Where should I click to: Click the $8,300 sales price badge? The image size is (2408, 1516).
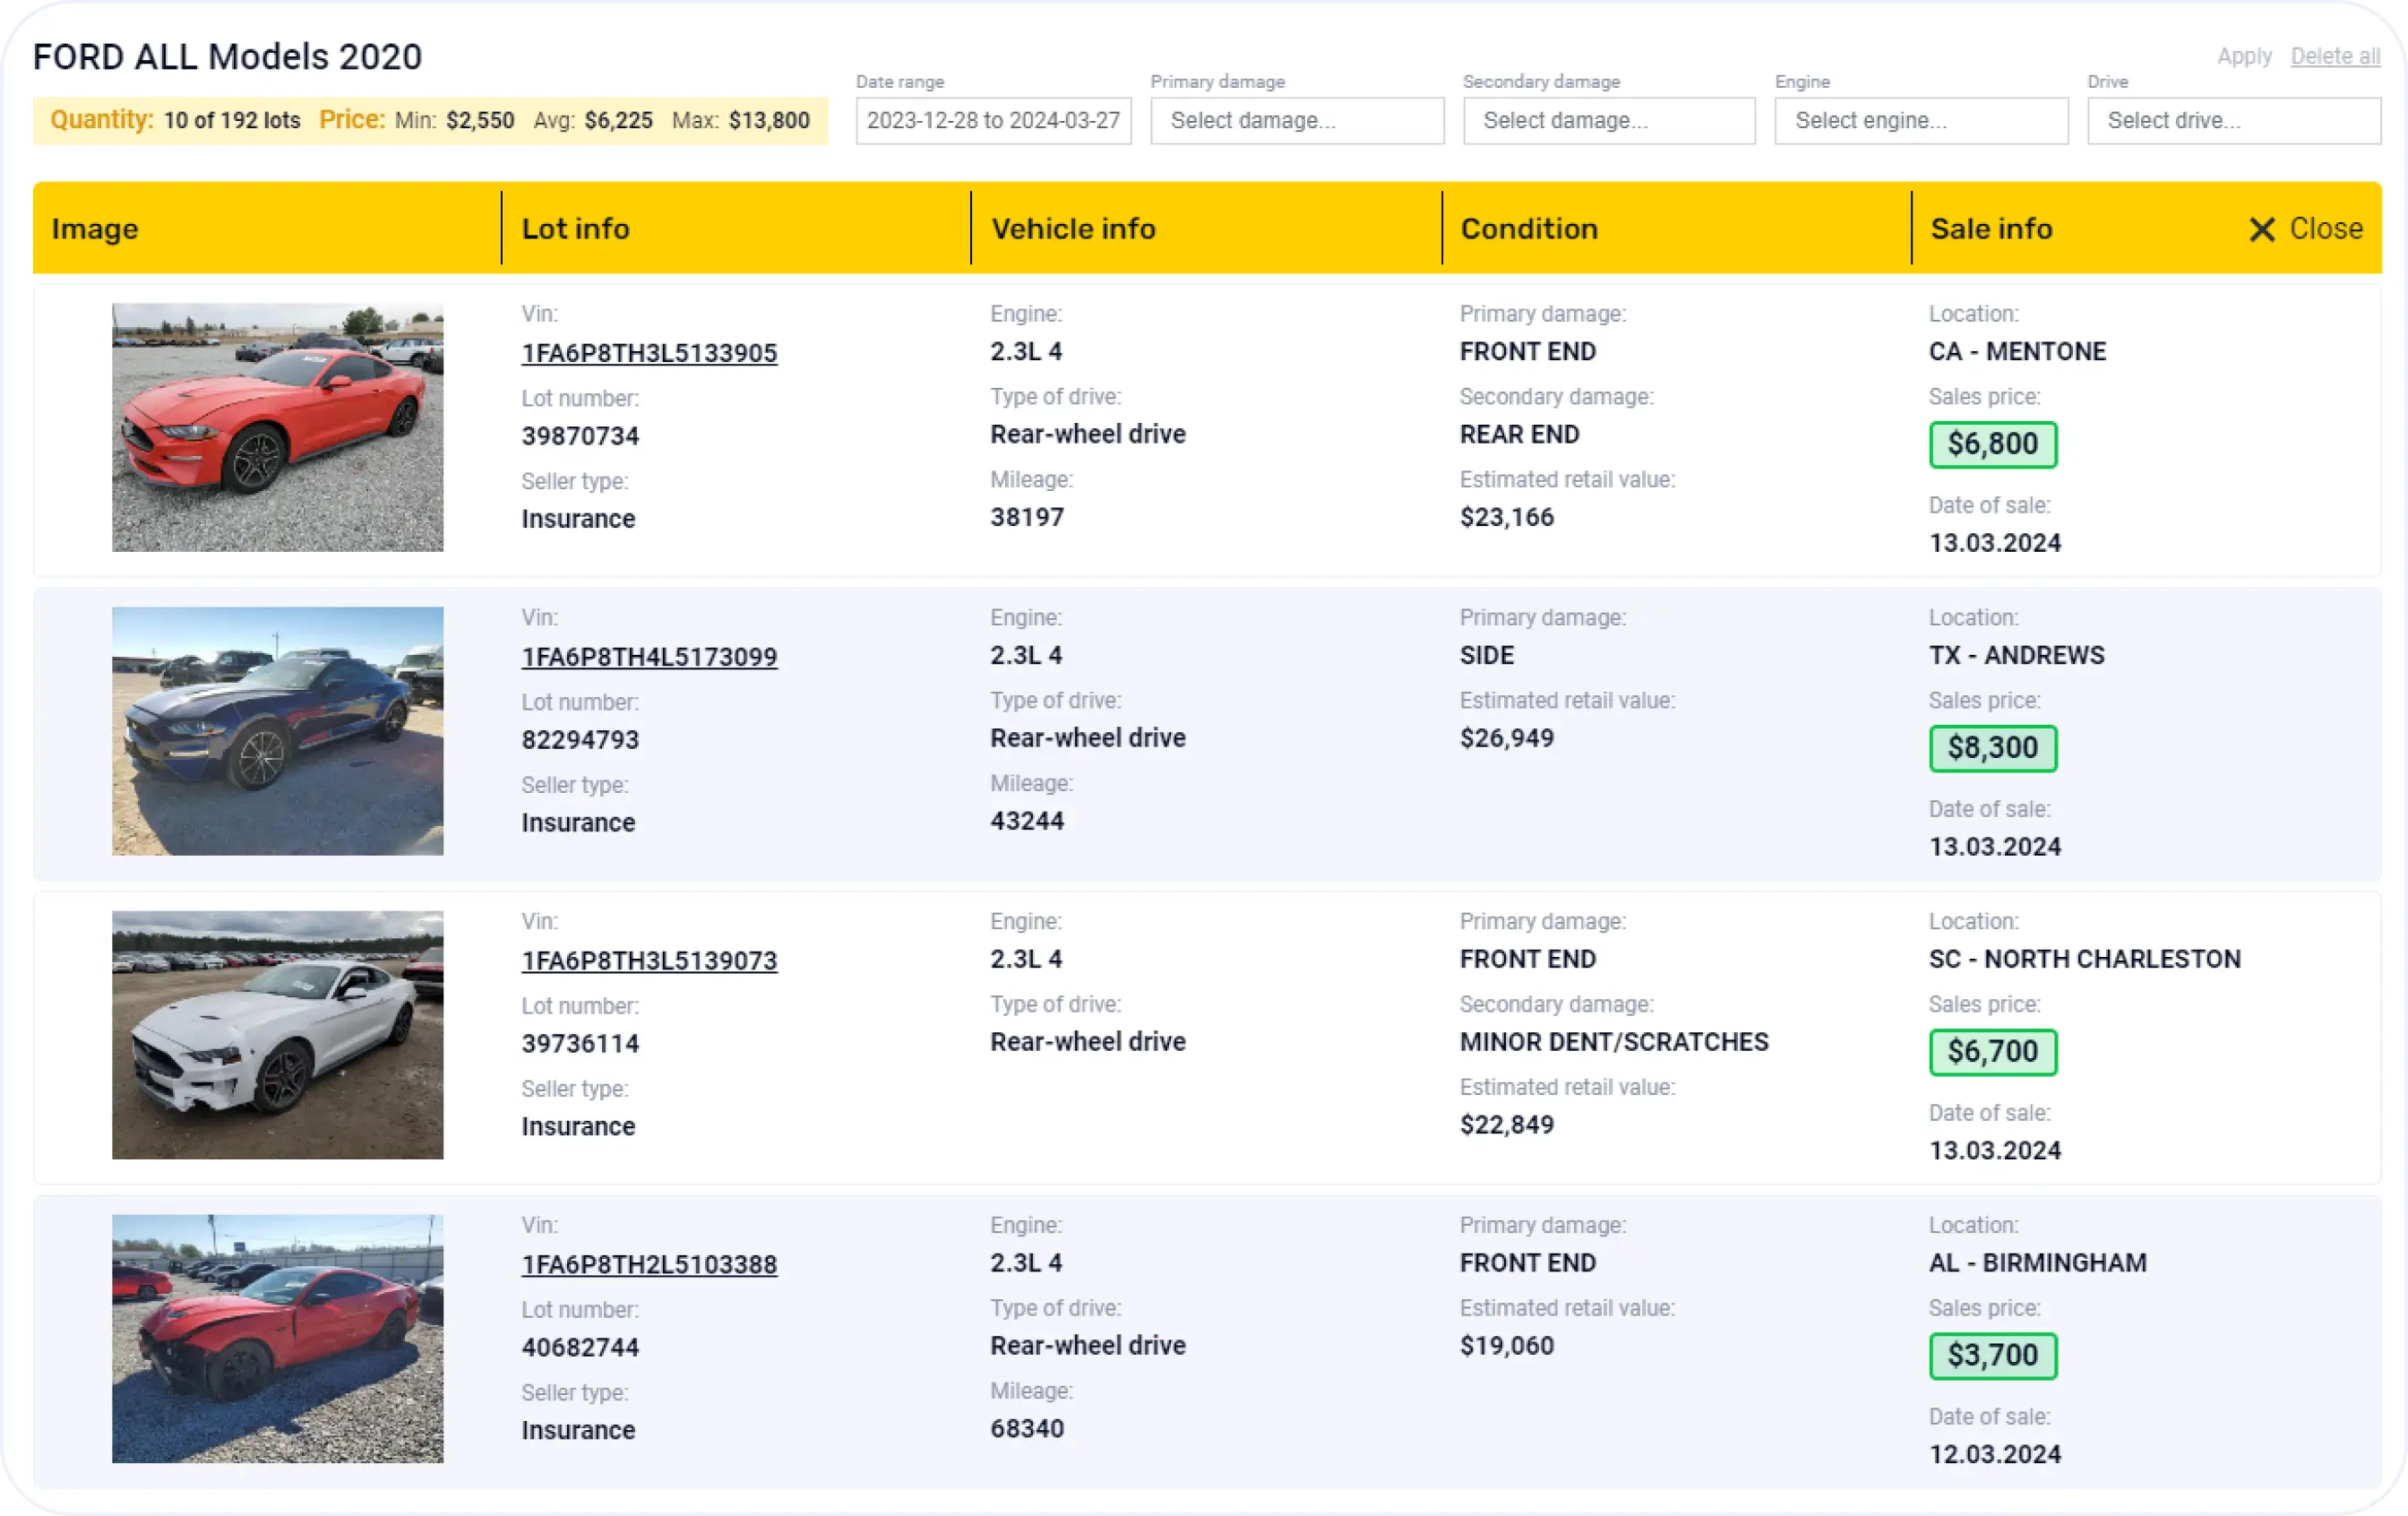pyautogui.click(x=1992, y=748)
